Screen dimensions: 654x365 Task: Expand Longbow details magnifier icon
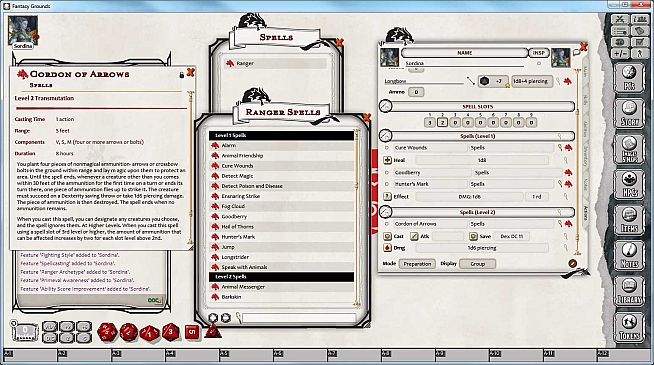tap(558, 81)
